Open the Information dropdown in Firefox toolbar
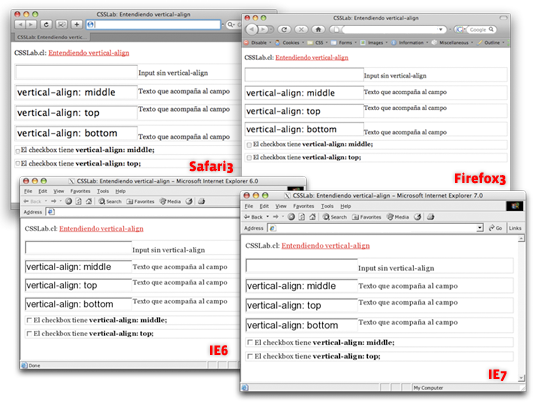This screenshot has height=405, width=535. (x=410, y=43)
